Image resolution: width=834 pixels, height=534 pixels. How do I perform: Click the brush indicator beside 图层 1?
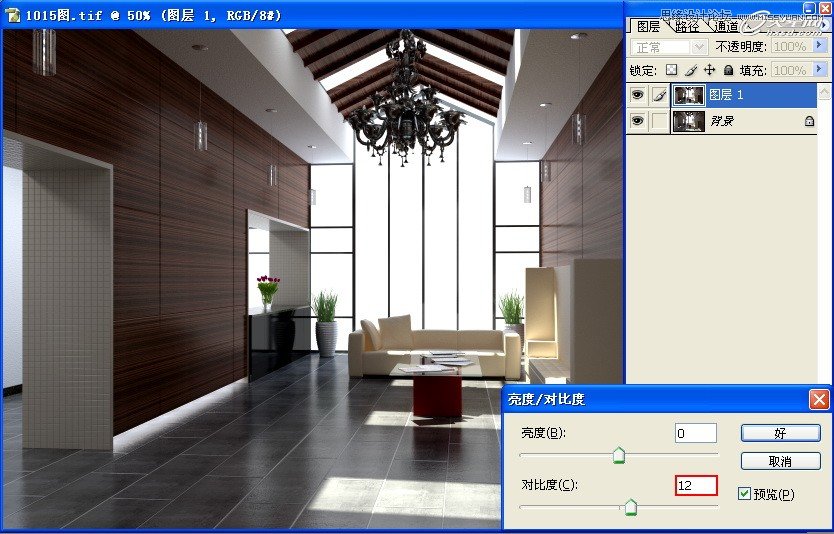660,95
